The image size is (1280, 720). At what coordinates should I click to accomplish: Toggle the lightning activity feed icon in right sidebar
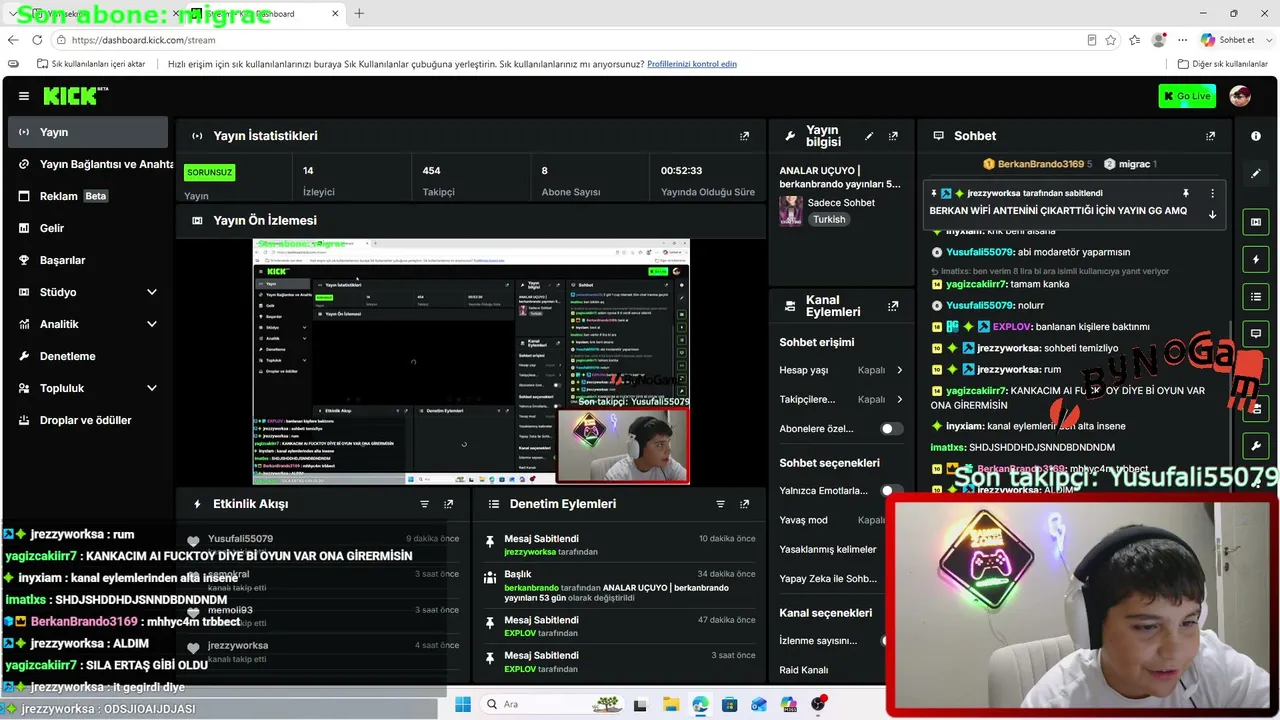pyautogui.click(x=1256, y=260)
